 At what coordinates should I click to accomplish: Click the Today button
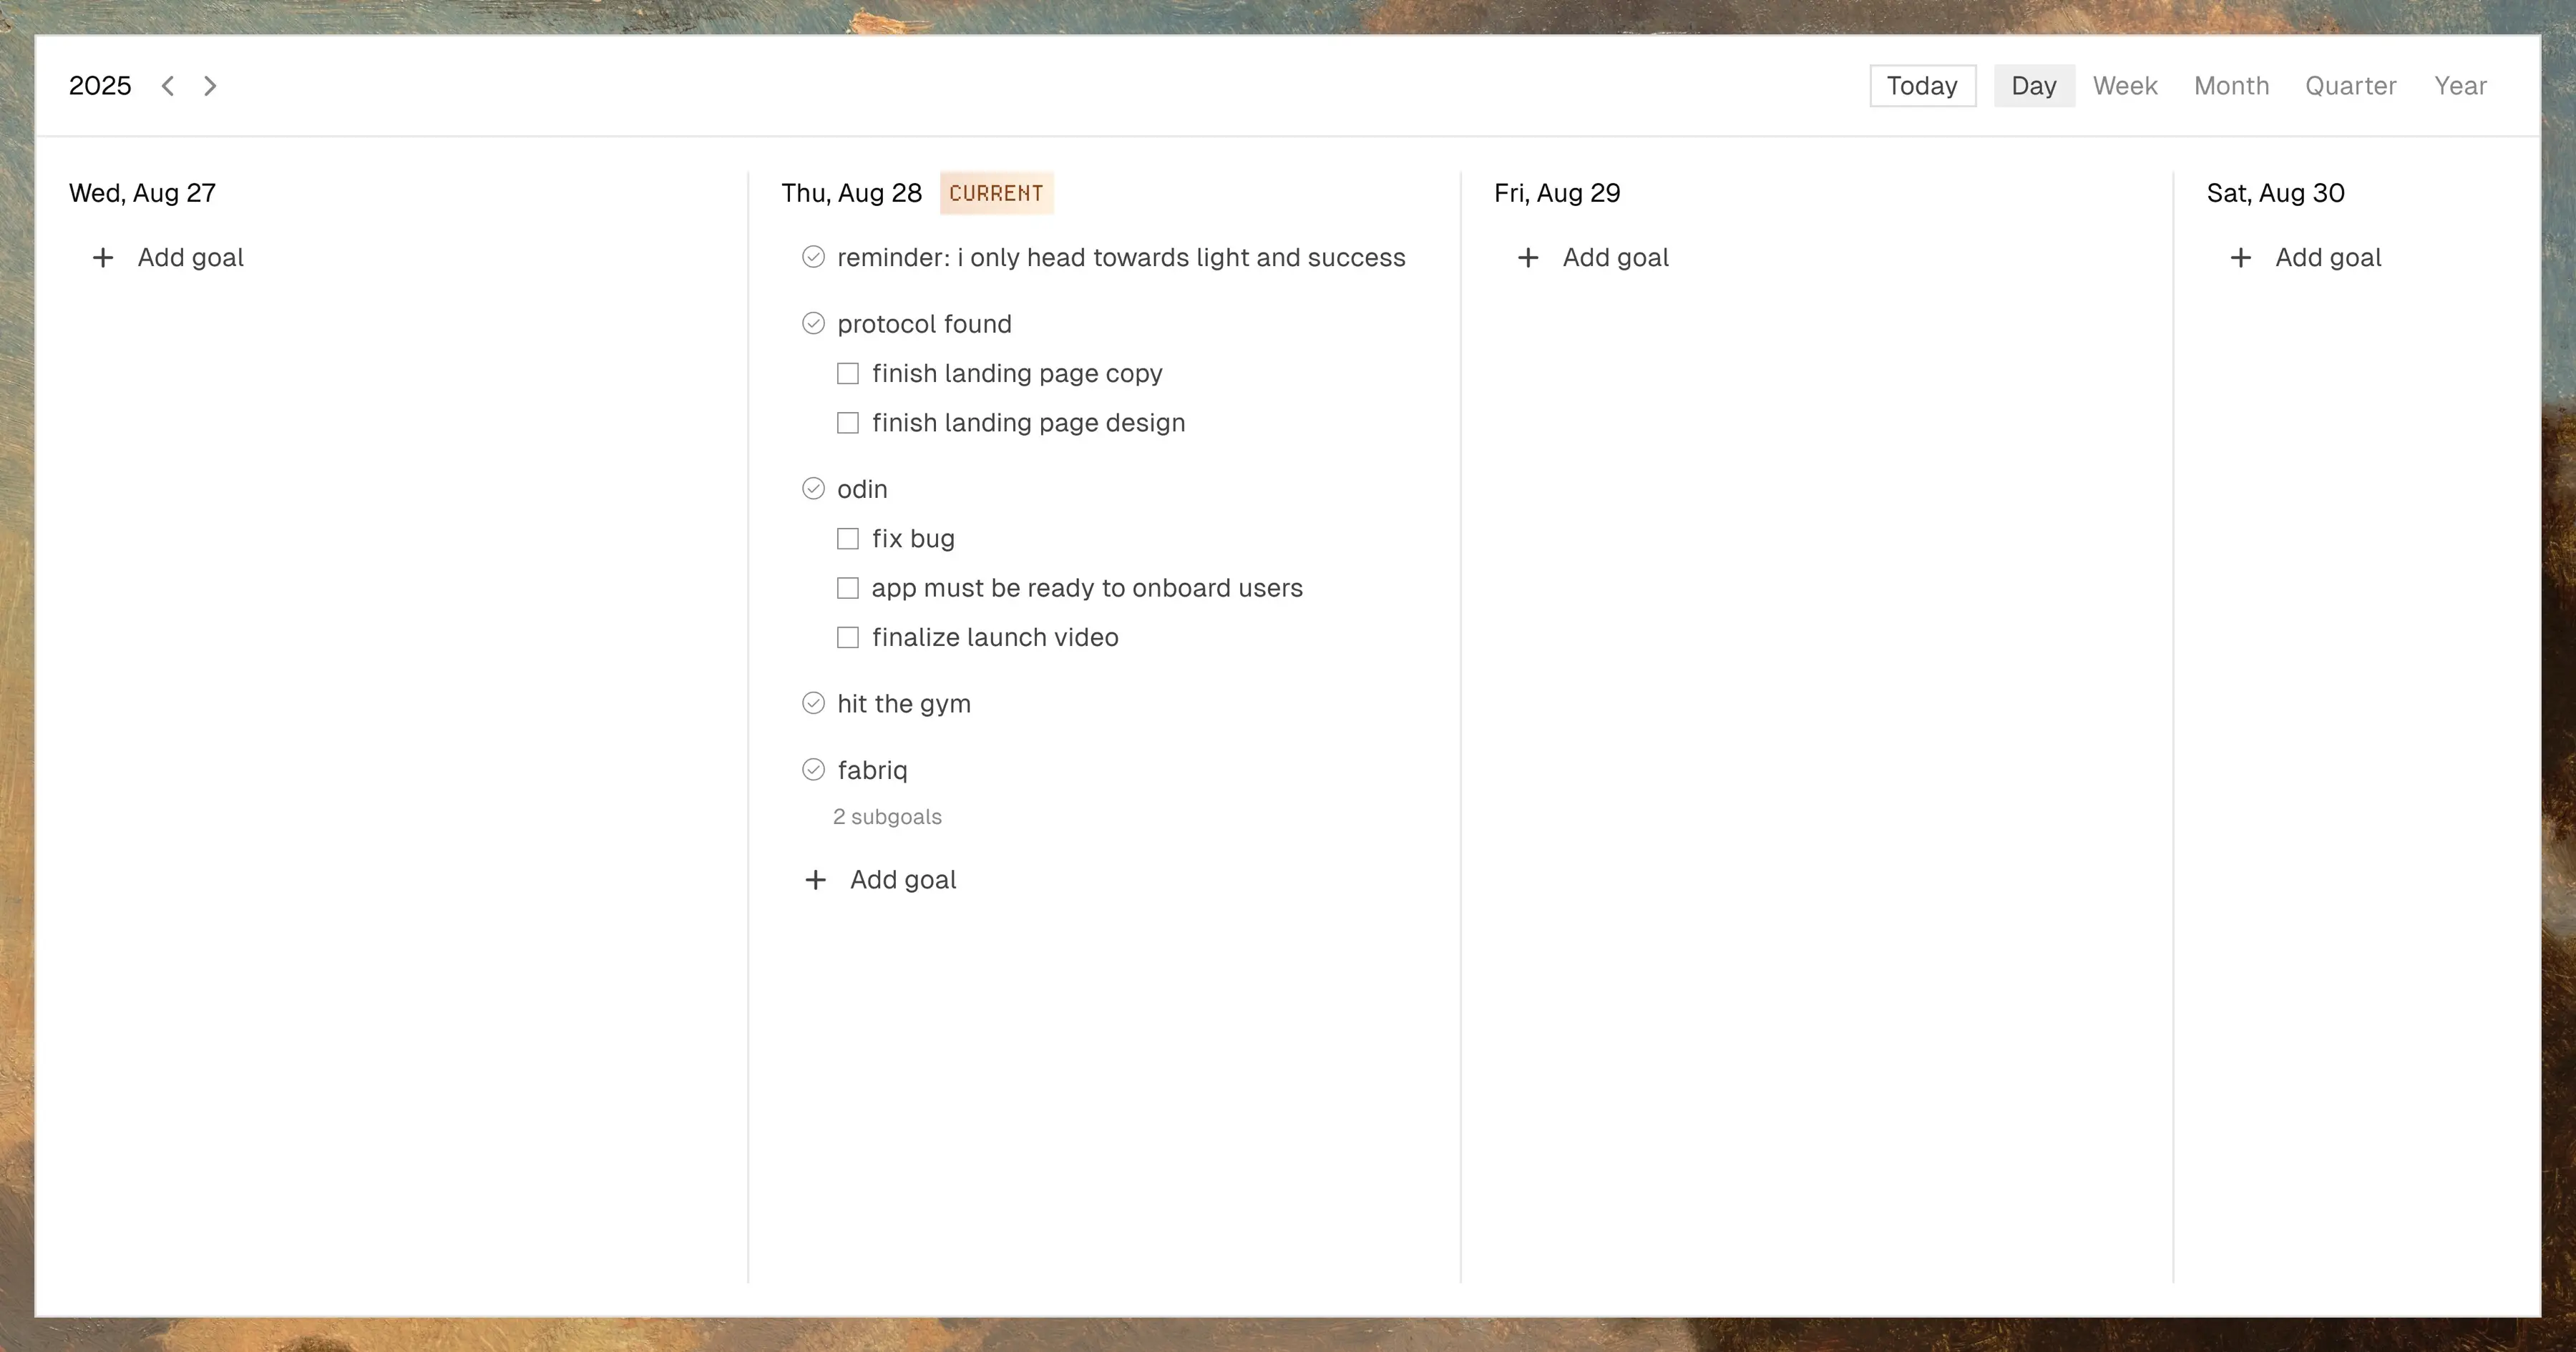click(x=1922, y=86)
